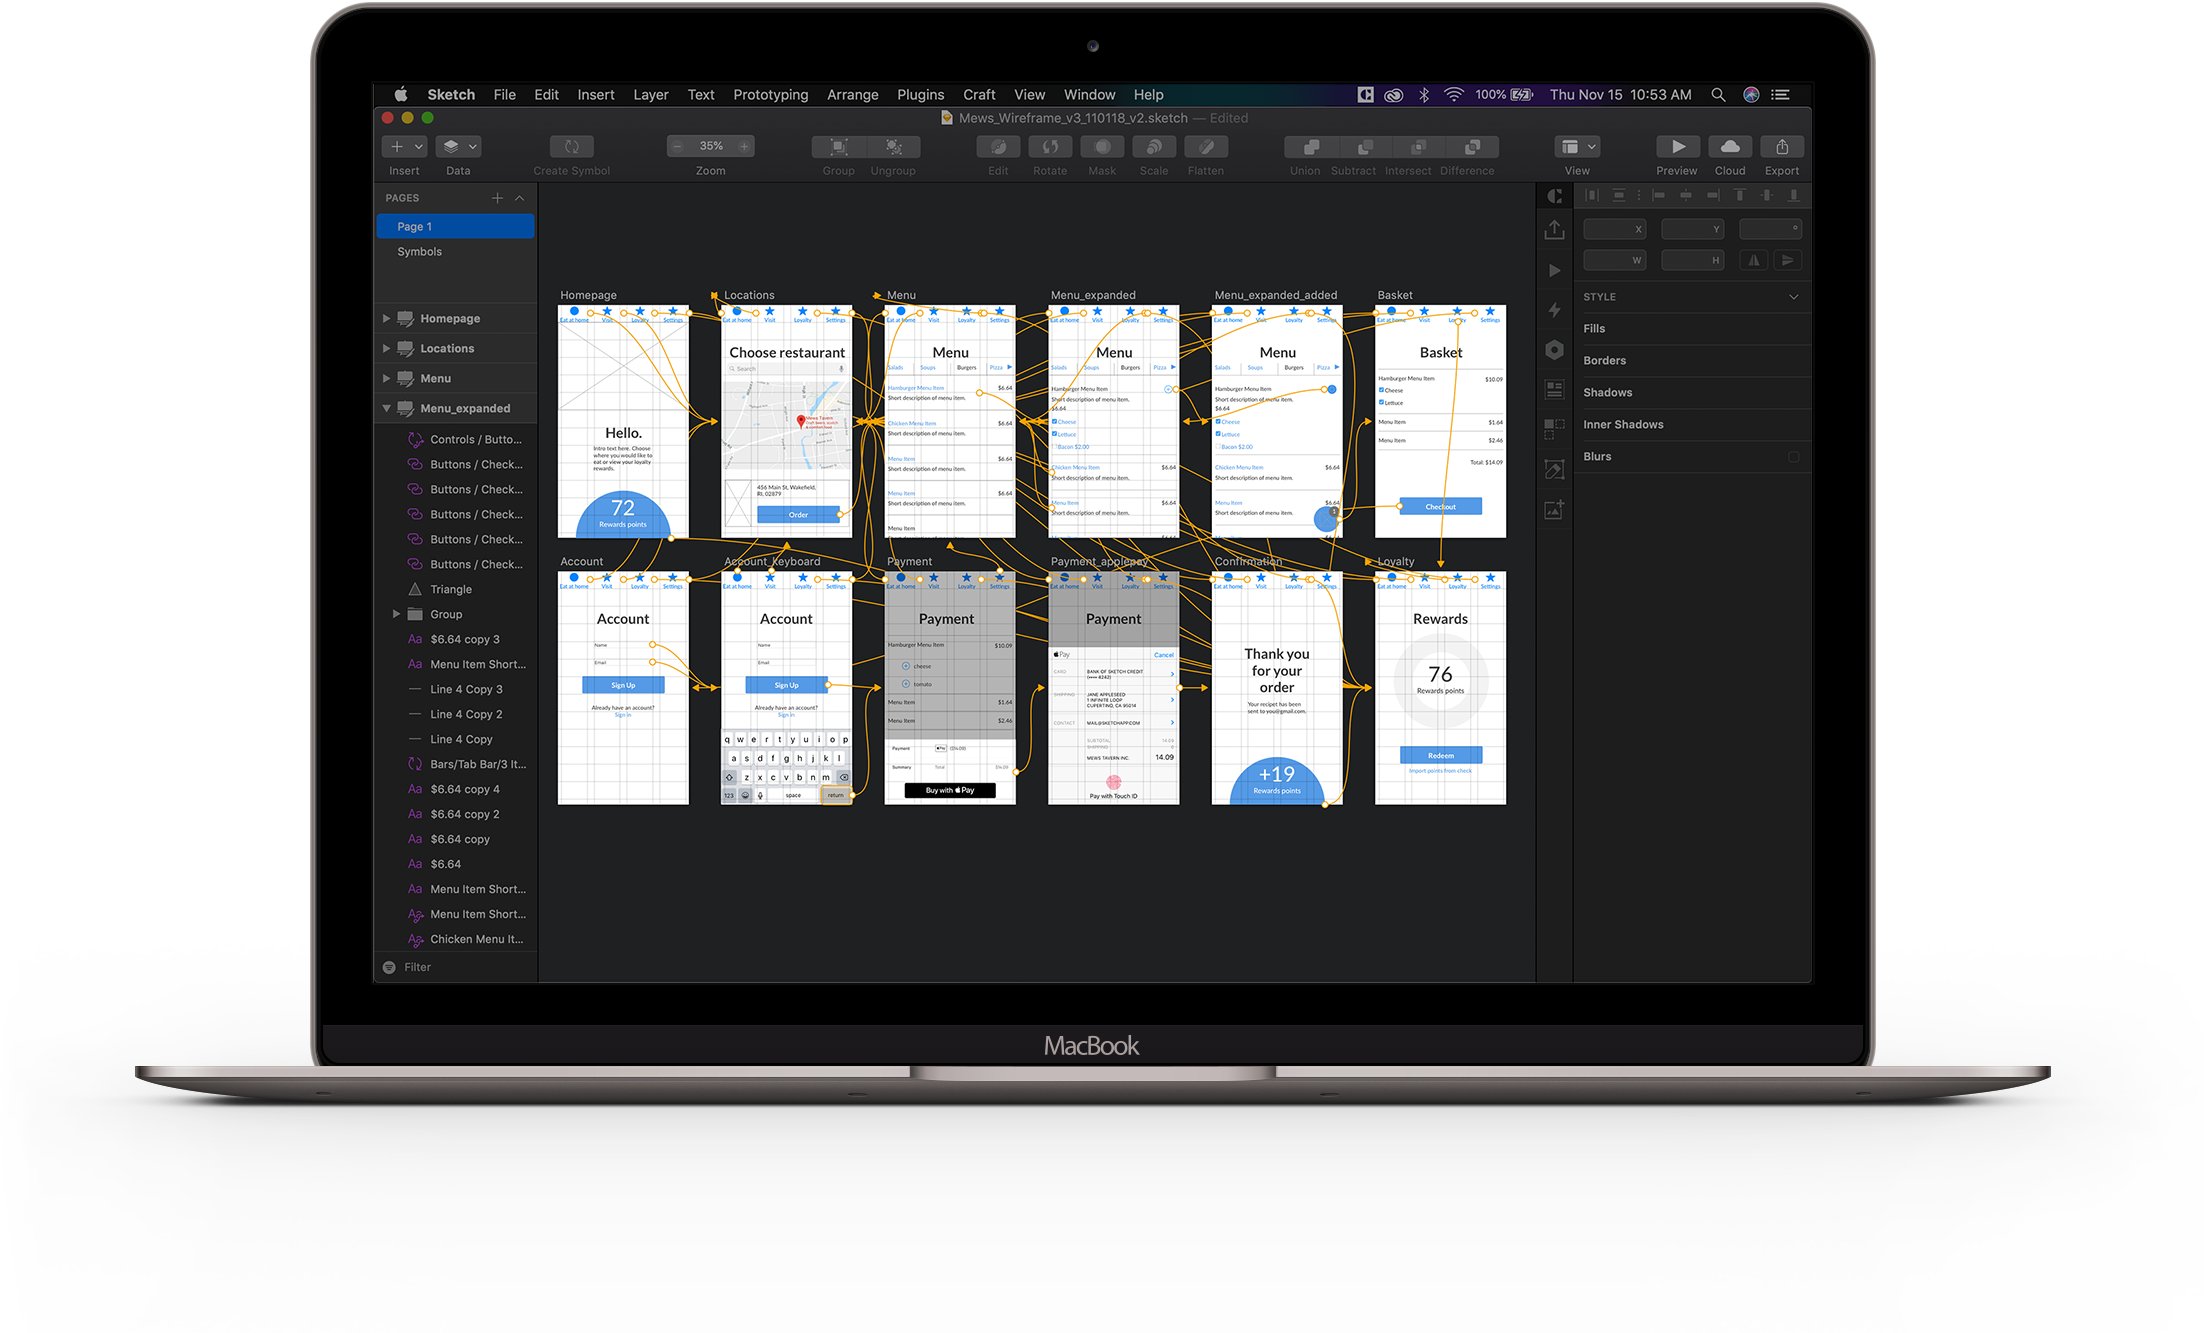
Task: Click the Export toolbar icon
Action: coord(1782,147)
